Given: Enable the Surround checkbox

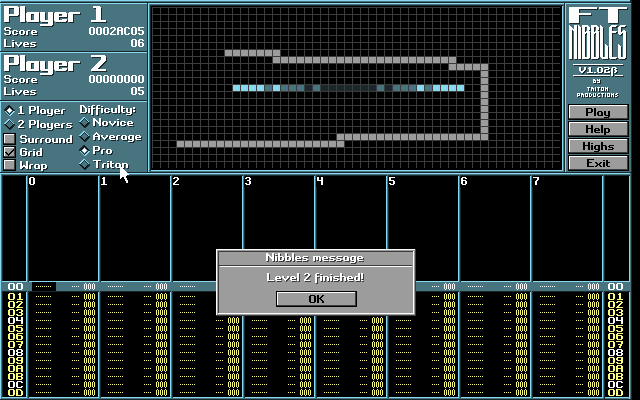Looking at the screenshot, I should pyautogui.click(x=10, y=139).
